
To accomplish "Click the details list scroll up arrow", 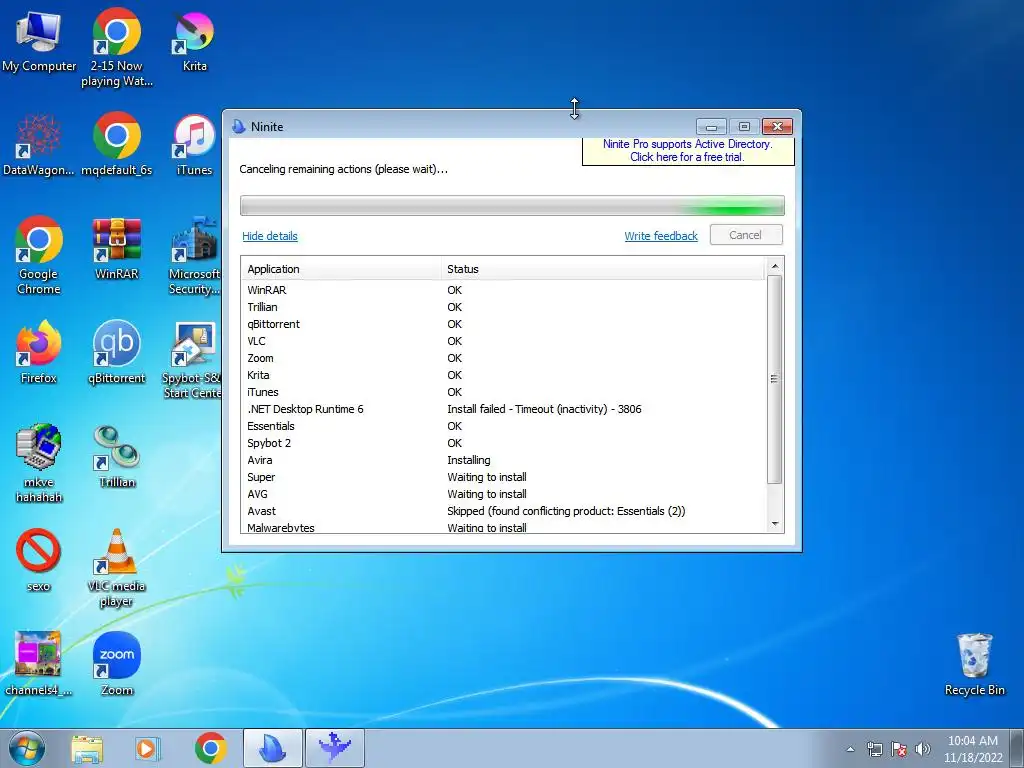I will tap(775, 266).
